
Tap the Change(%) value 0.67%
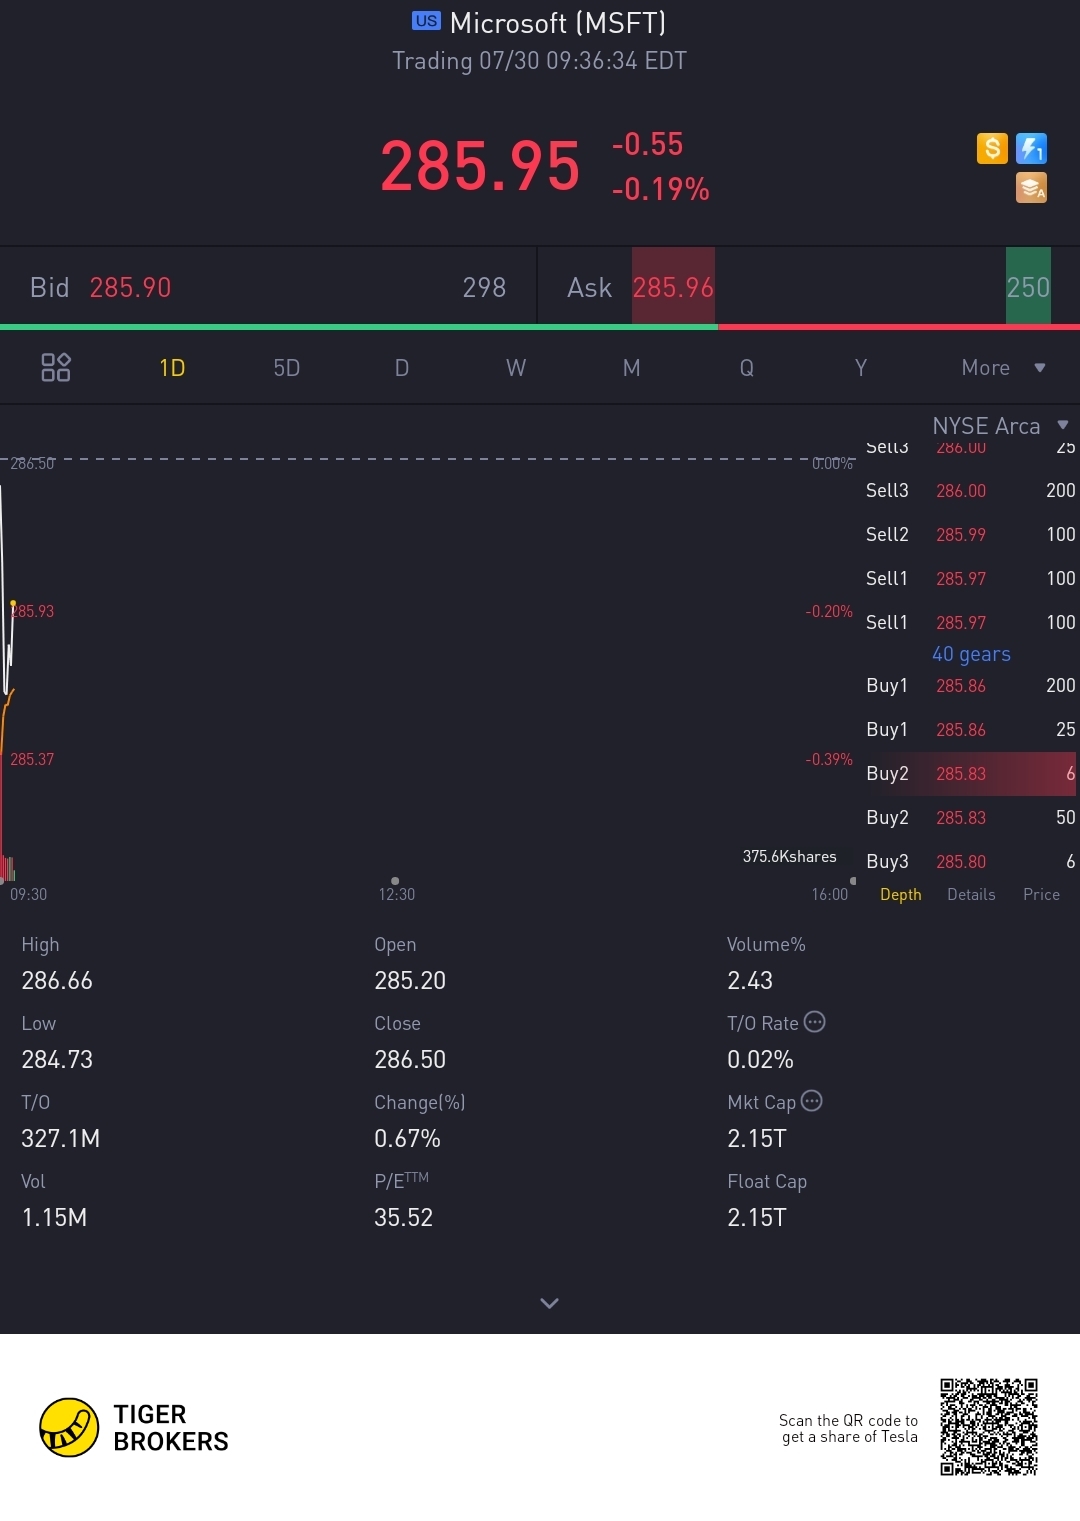coord(407,1138)
